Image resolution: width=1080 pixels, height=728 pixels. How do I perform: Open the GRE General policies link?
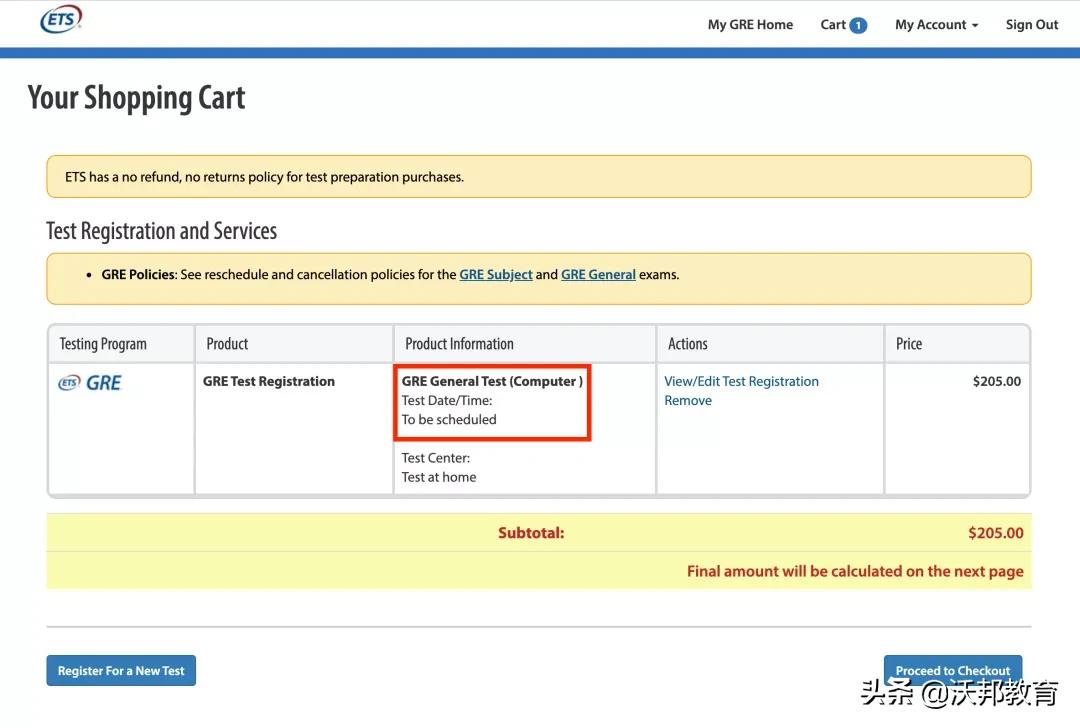click(x=598, y=274)
